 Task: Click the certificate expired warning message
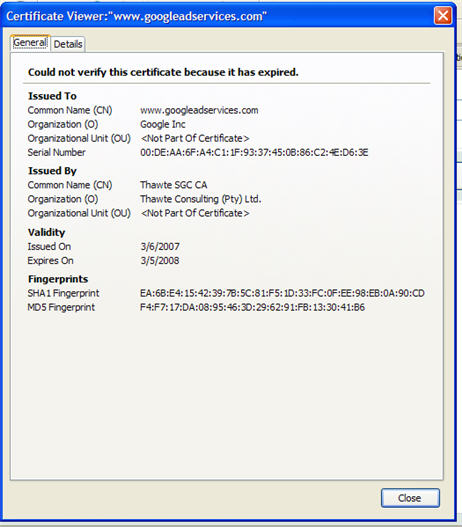pyautogui.click(x=163, y=72)
